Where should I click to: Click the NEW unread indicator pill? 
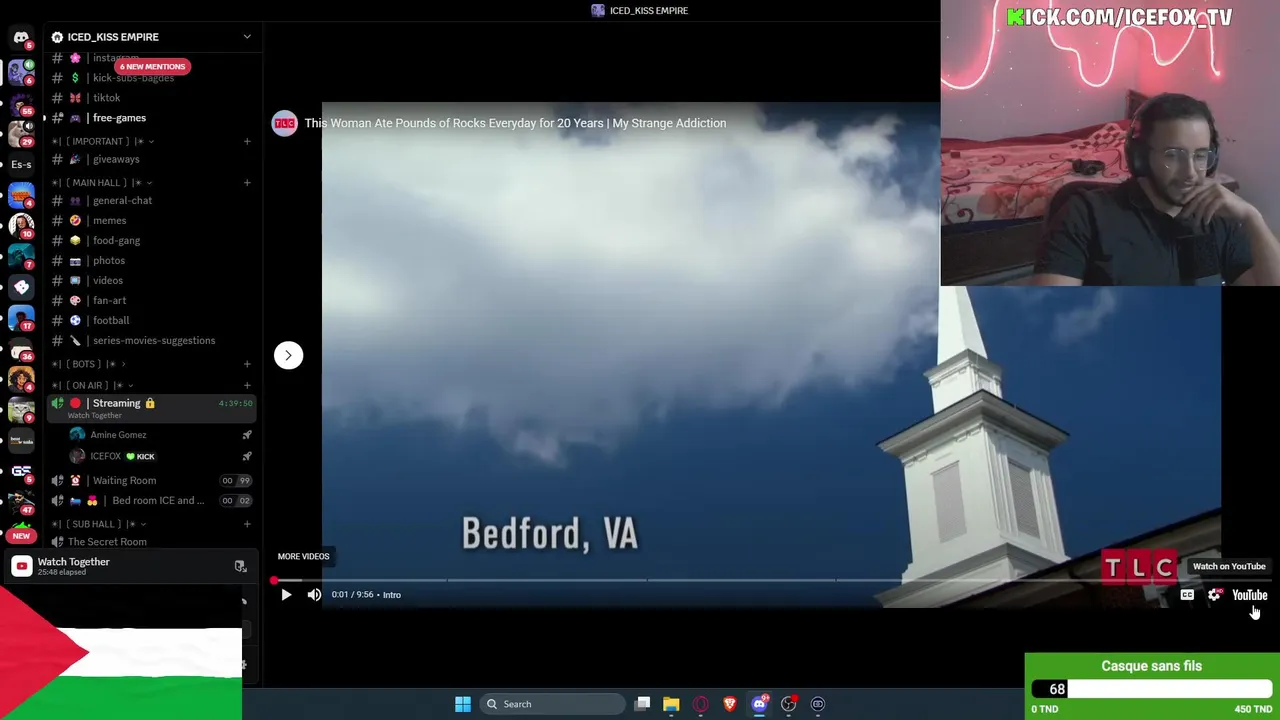tap(21, 536)
